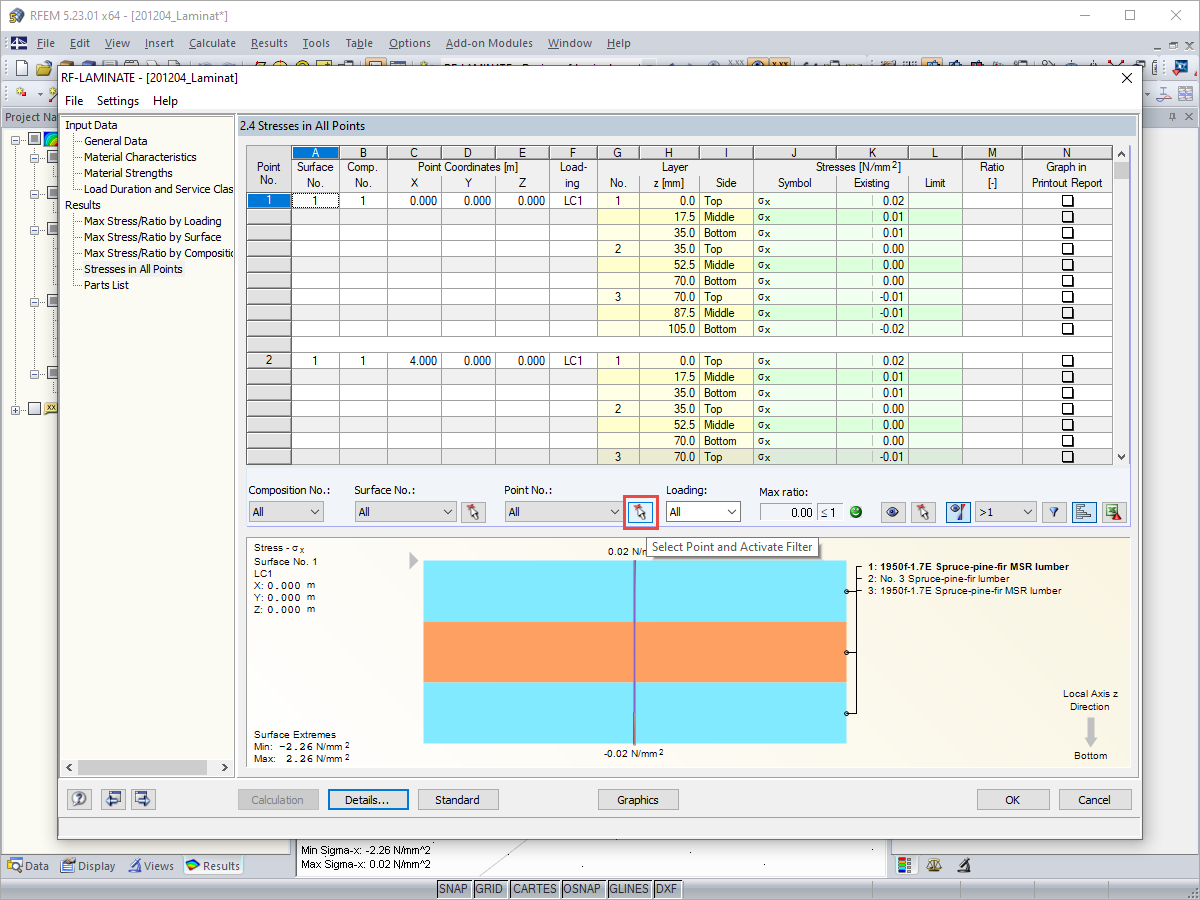Toggle eye view mode button

point(893,512)
